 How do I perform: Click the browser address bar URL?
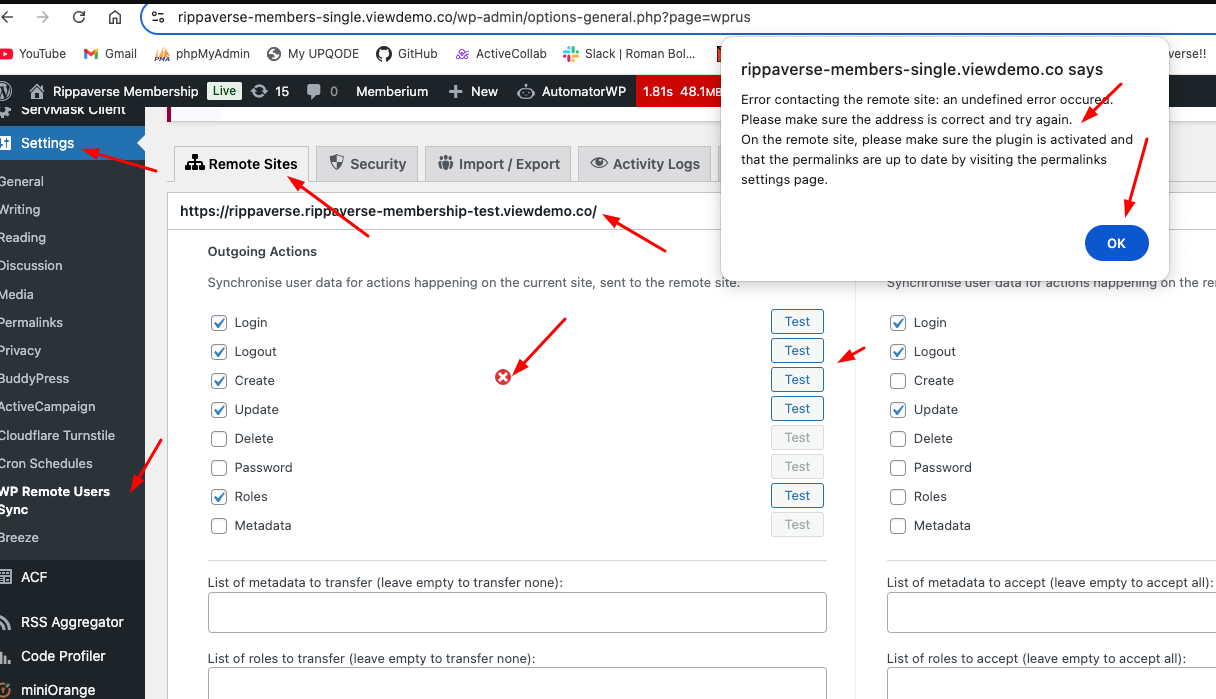pyautogui.click(x=464, y=17)
